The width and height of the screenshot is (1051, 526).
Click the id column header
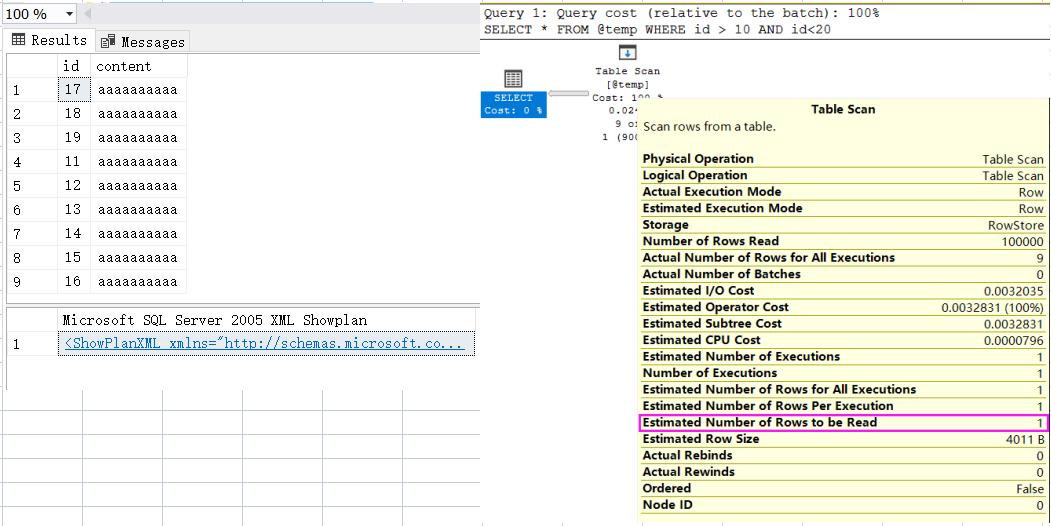72,66
